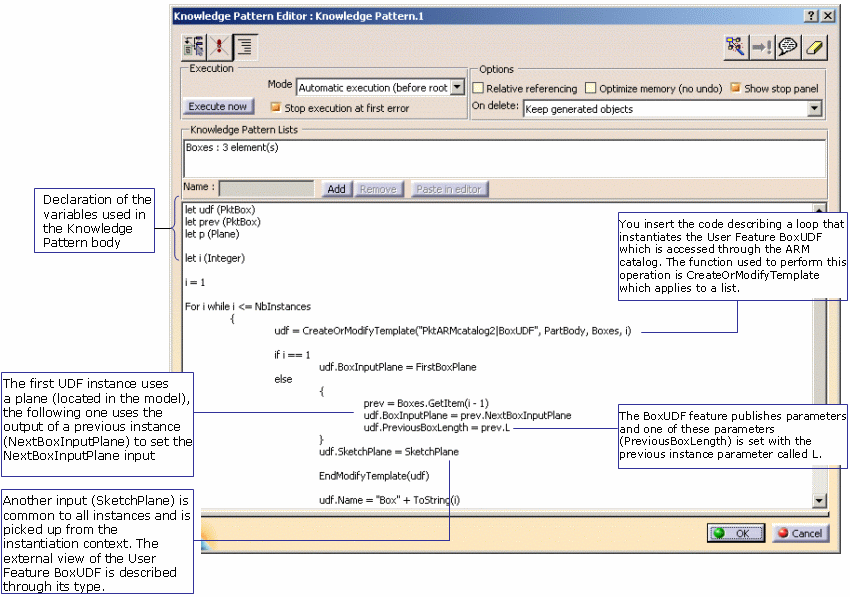This screenshot has height=597, width=850.
Task: Click the code editor scroll-down arrow
Action: tap(820, 500)
